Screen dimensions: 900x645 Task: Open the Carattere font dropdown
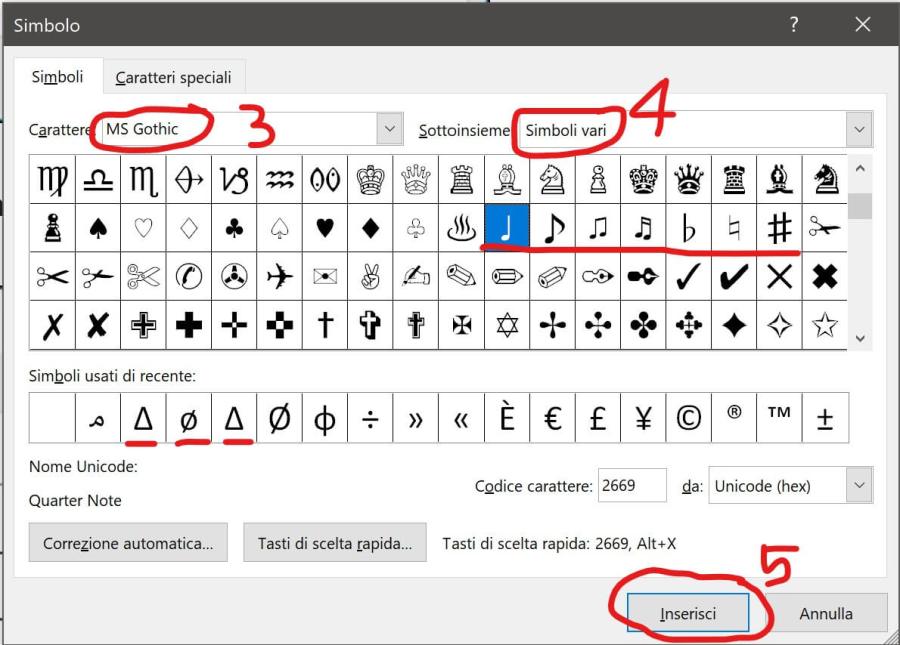click(x=389, y=128)
